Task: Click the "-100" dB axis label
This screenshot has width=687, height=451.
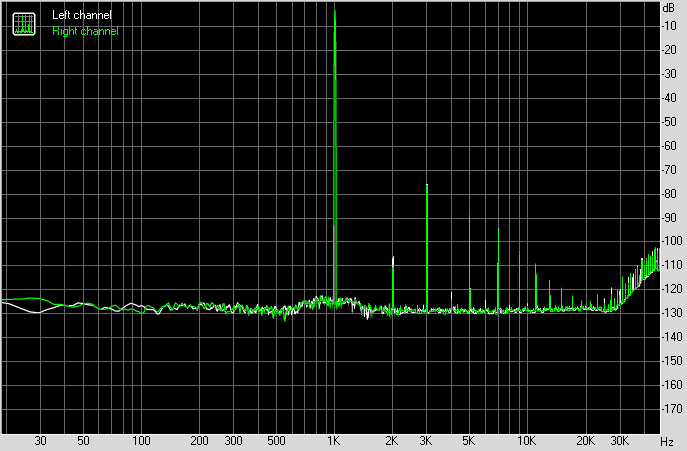Action: pyautogui.click(x=671, y=241)
